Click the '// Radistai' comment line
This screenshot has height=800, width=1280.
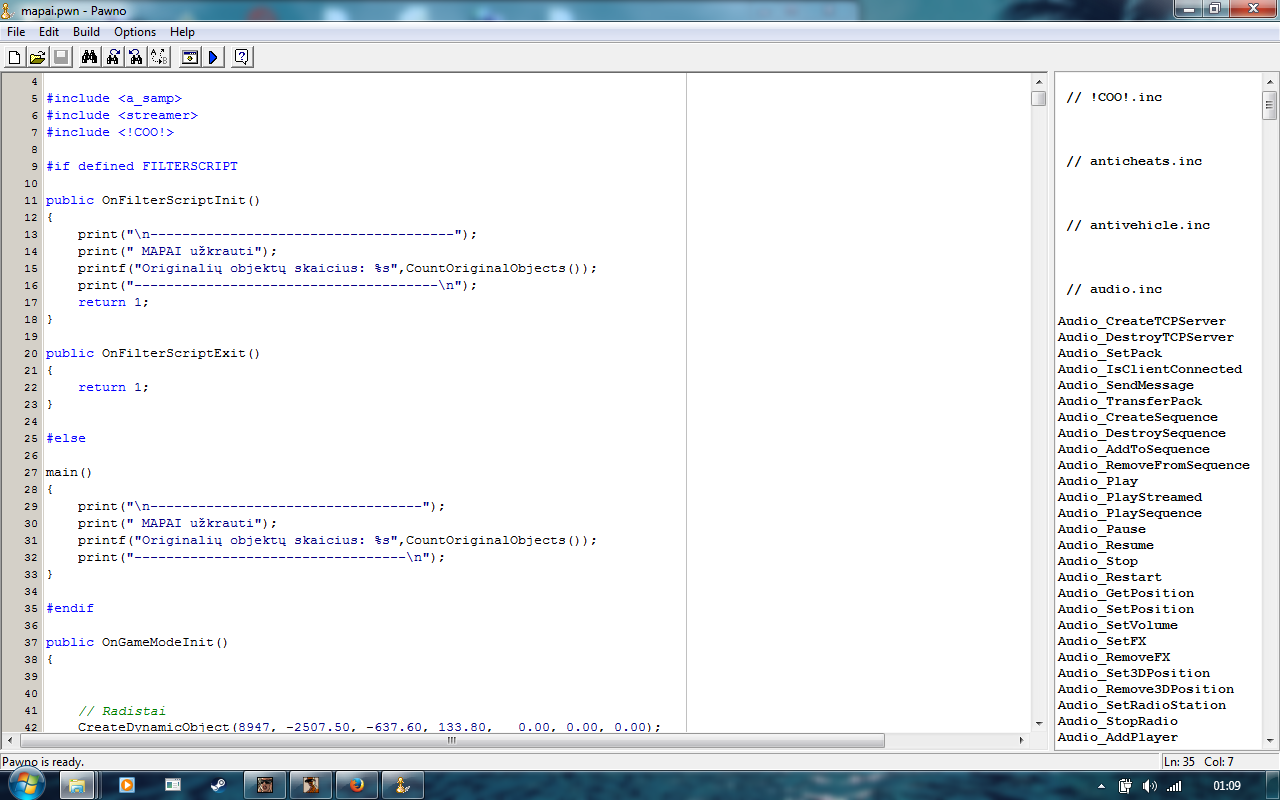tap(122, 711)
